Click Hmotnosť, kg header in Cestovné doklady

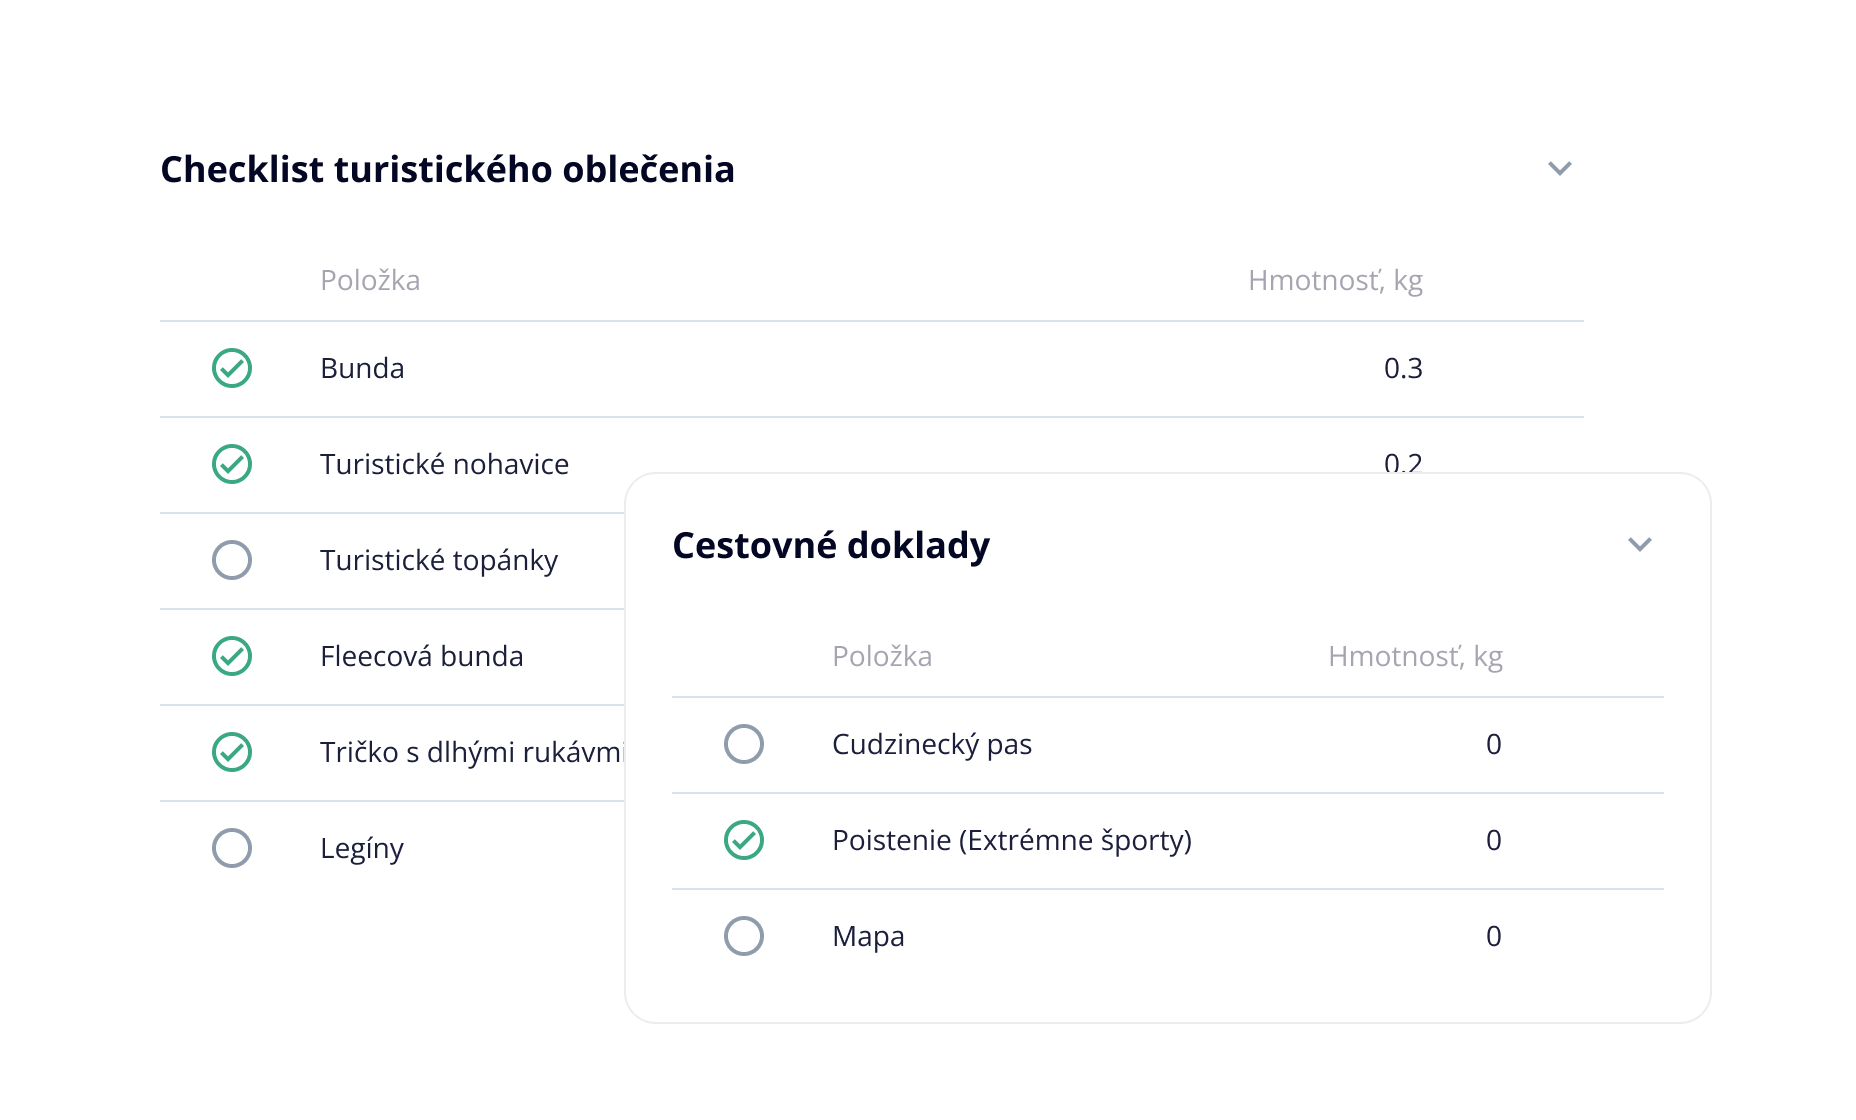[x=1415, y=656]
